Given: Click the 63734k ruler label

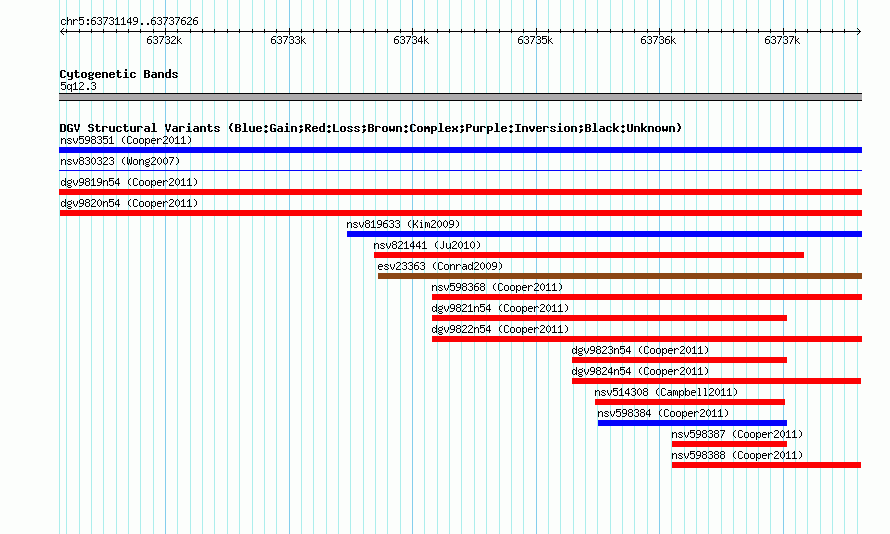Looking at the screenshot, I should 411,40.
